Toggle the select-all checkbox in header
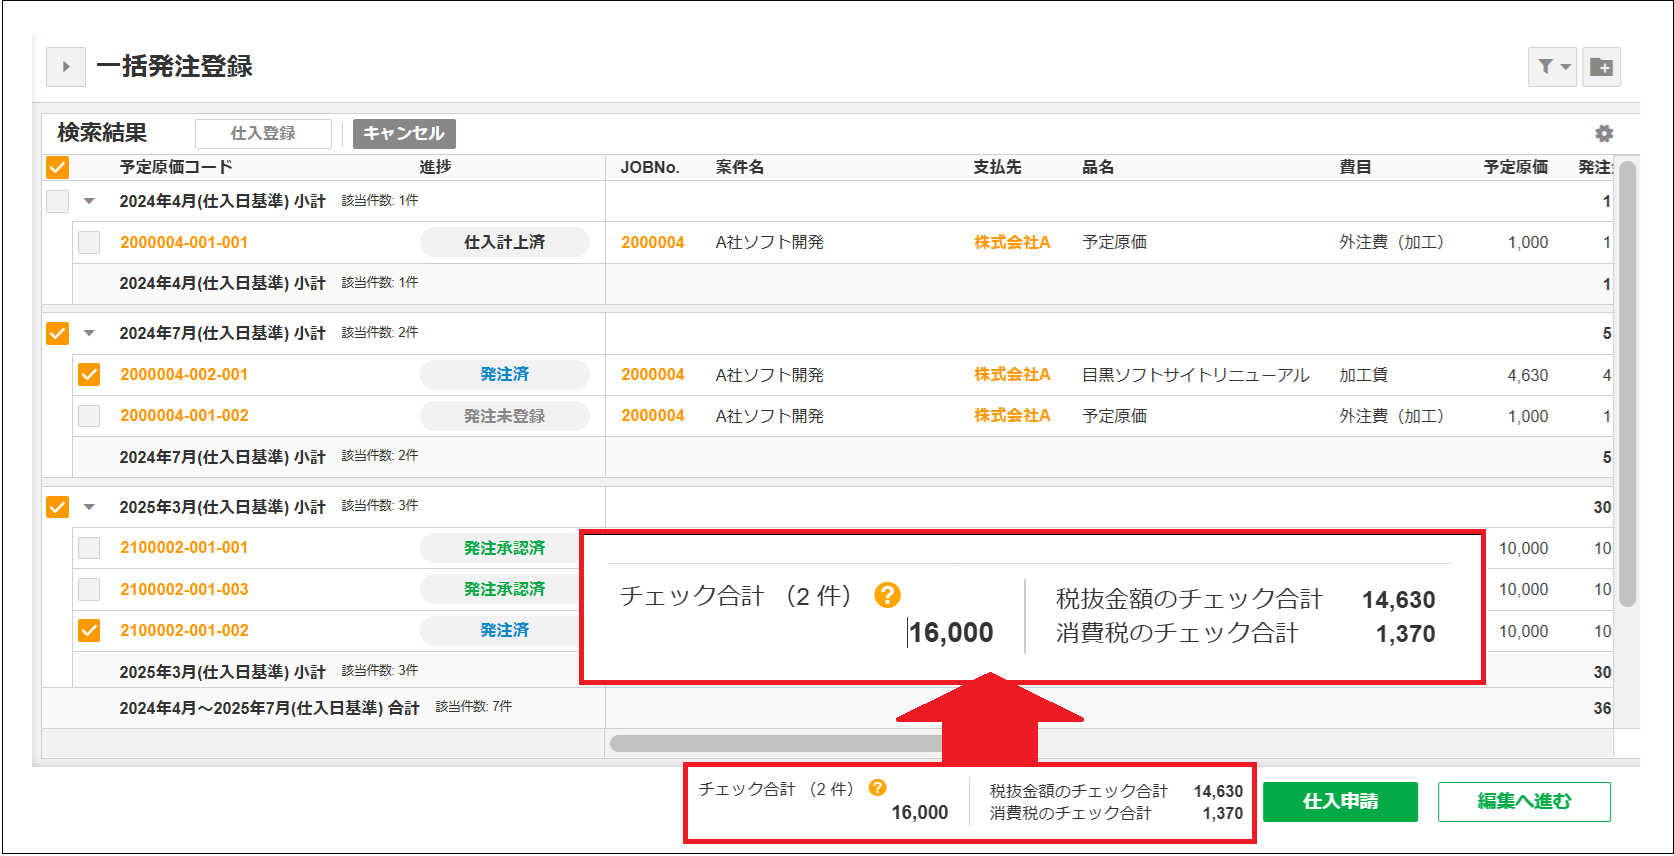1674x856 pixels. [58, 167]
